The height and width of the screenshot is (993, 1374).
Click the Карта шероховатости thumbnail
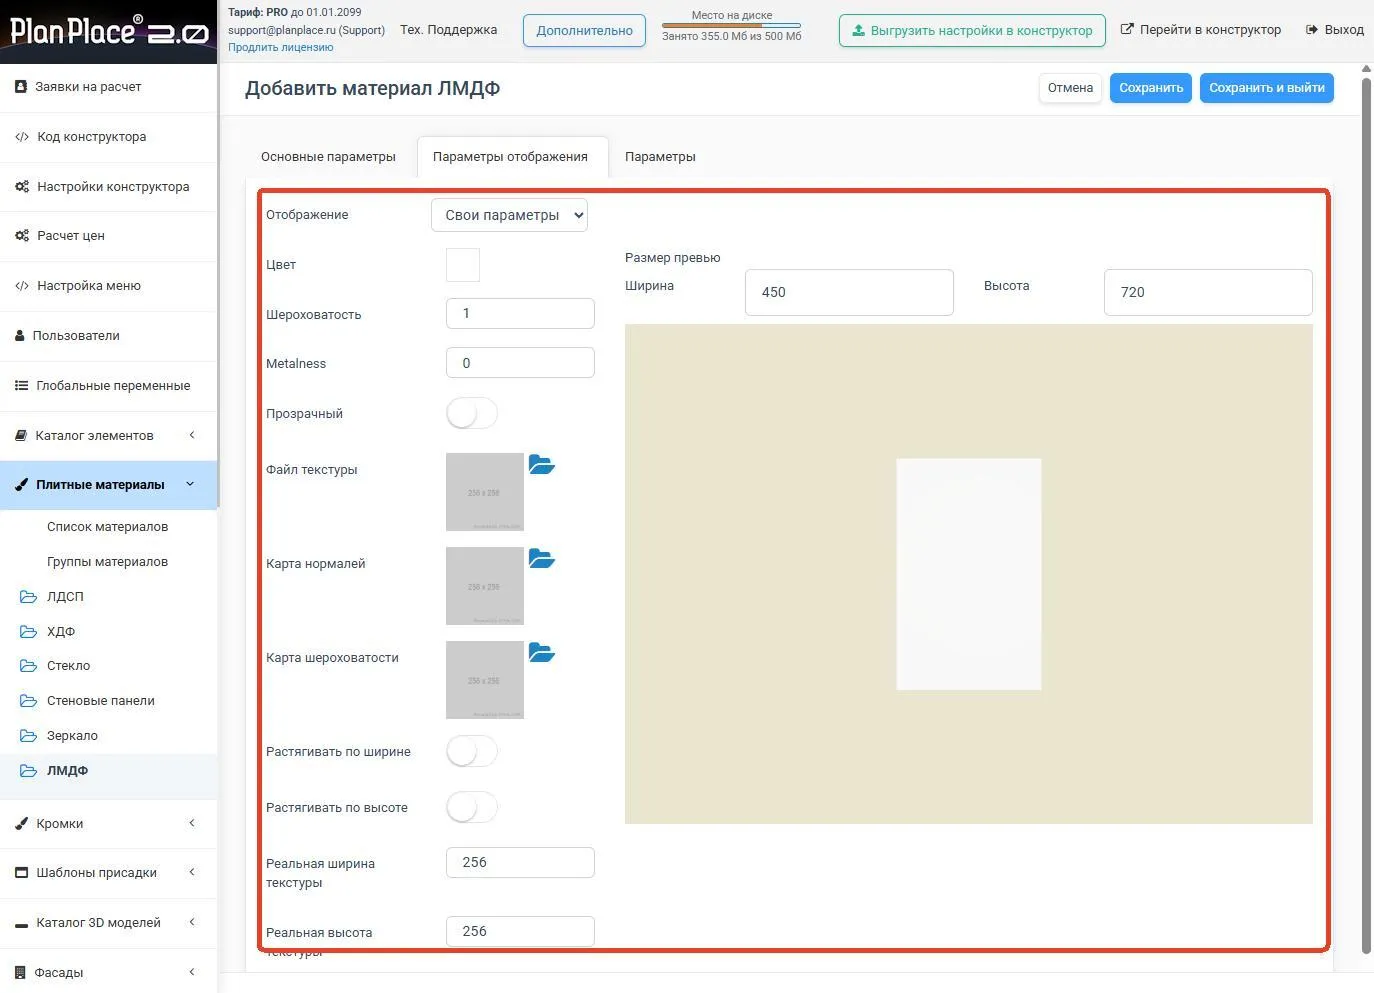[485, 680]
